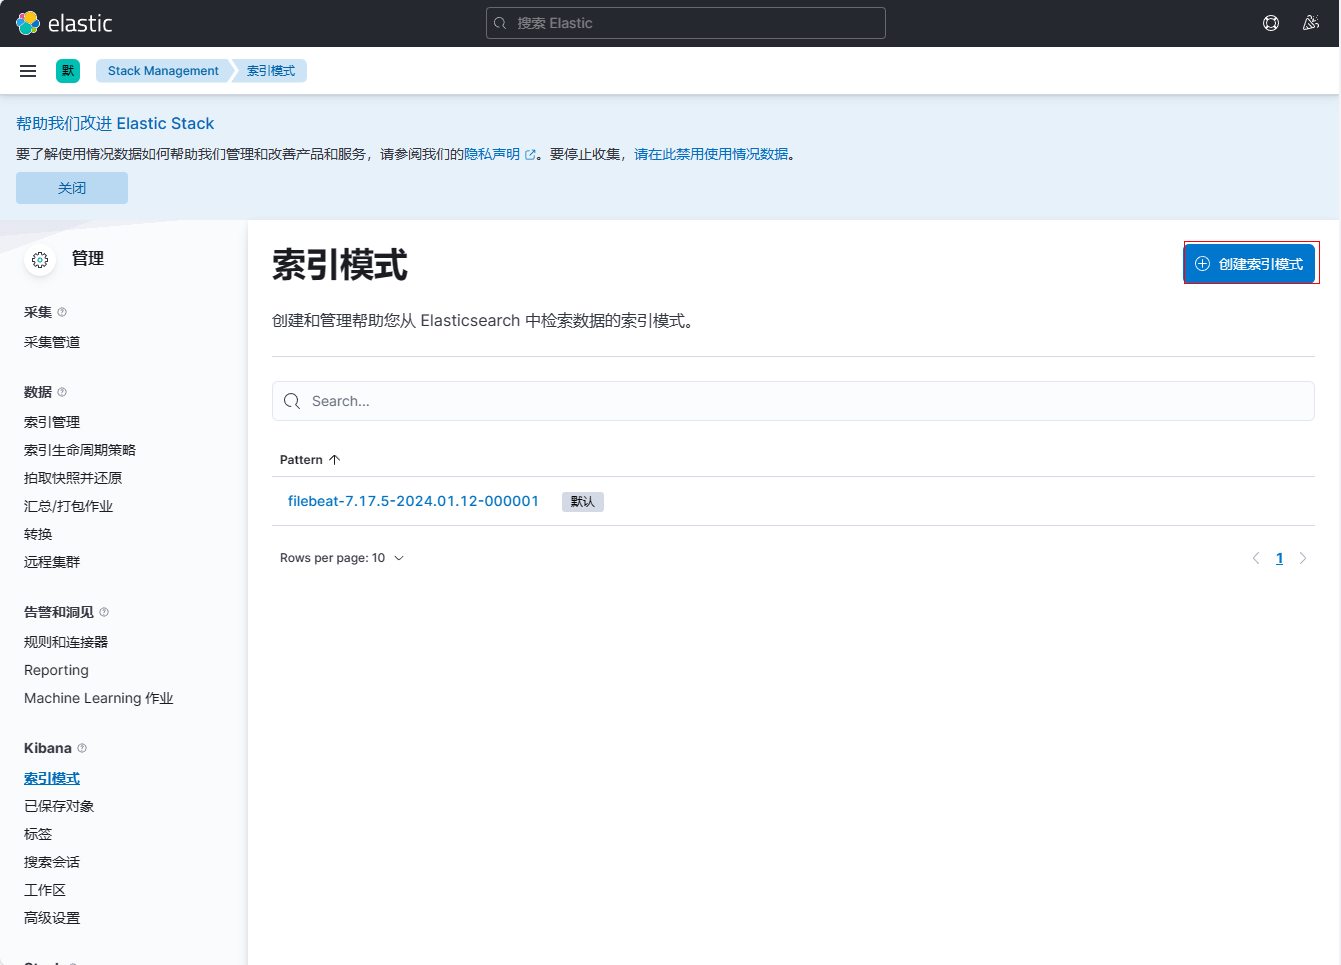Image resolution: width=1341 pixels, height=965 pixels.
Task: Open 已保存对象 in the sidebar
Action: tap(59, 806)
